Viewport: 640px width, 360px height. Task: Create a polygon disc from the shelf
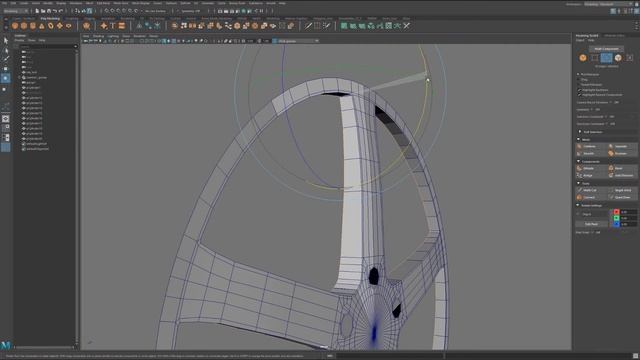coord(69,26)
